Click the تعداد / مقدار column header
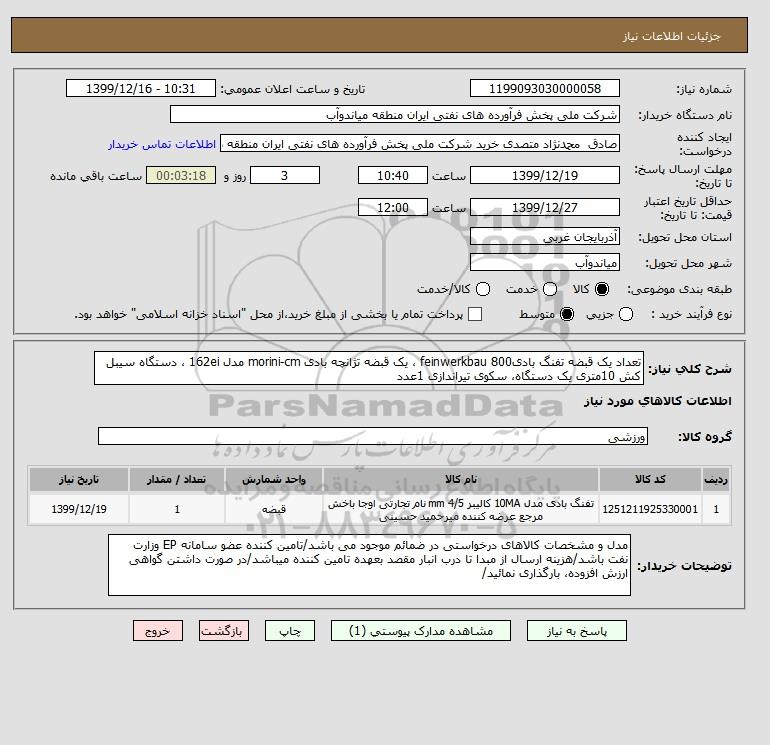 (177, 479)
